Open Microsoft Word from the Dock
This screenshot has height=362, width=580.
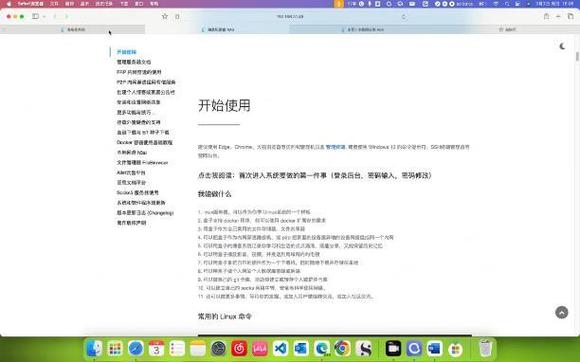click(x=435, y=348)
